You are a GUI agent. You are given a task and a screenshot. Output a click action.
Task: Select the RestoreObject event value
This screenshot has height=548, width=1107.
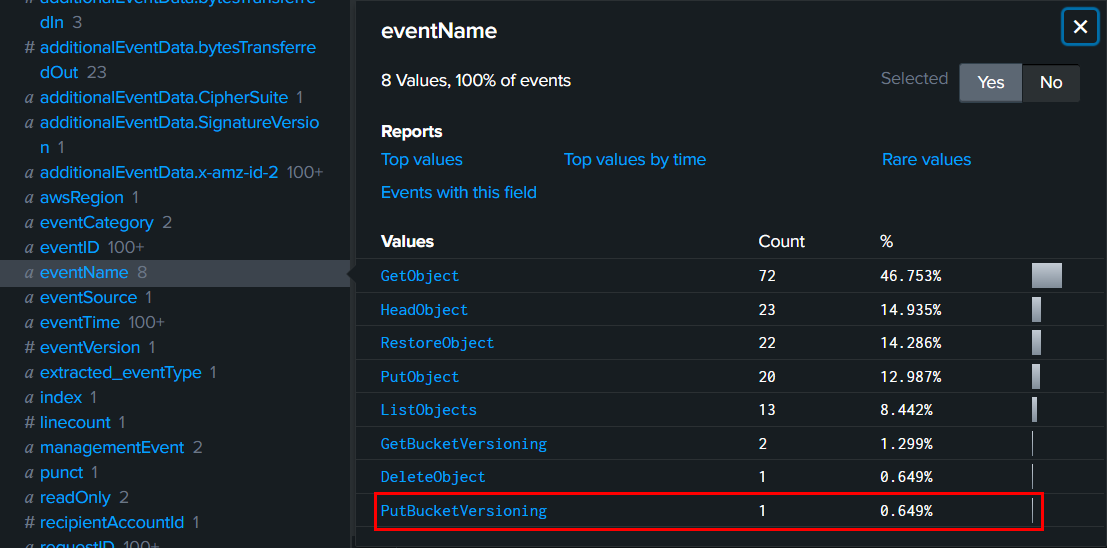437,343
